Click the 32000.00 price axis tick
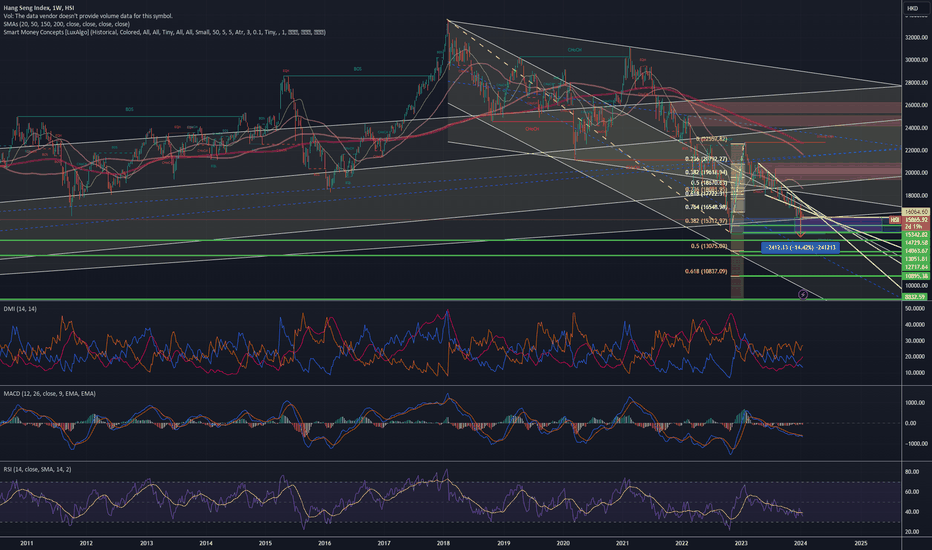 pos(916,37)
